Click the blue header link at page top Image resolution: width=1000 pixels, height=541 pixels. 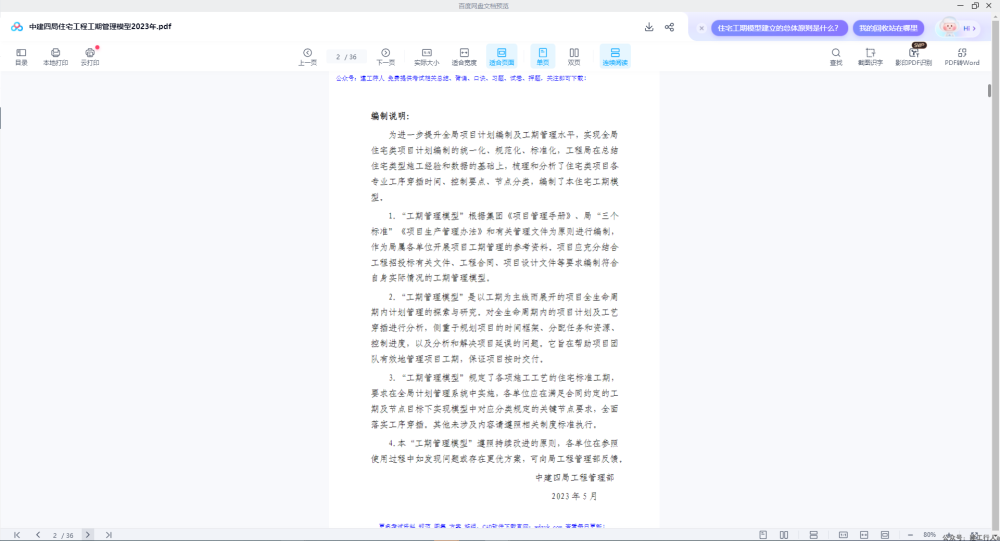[461, 78]
